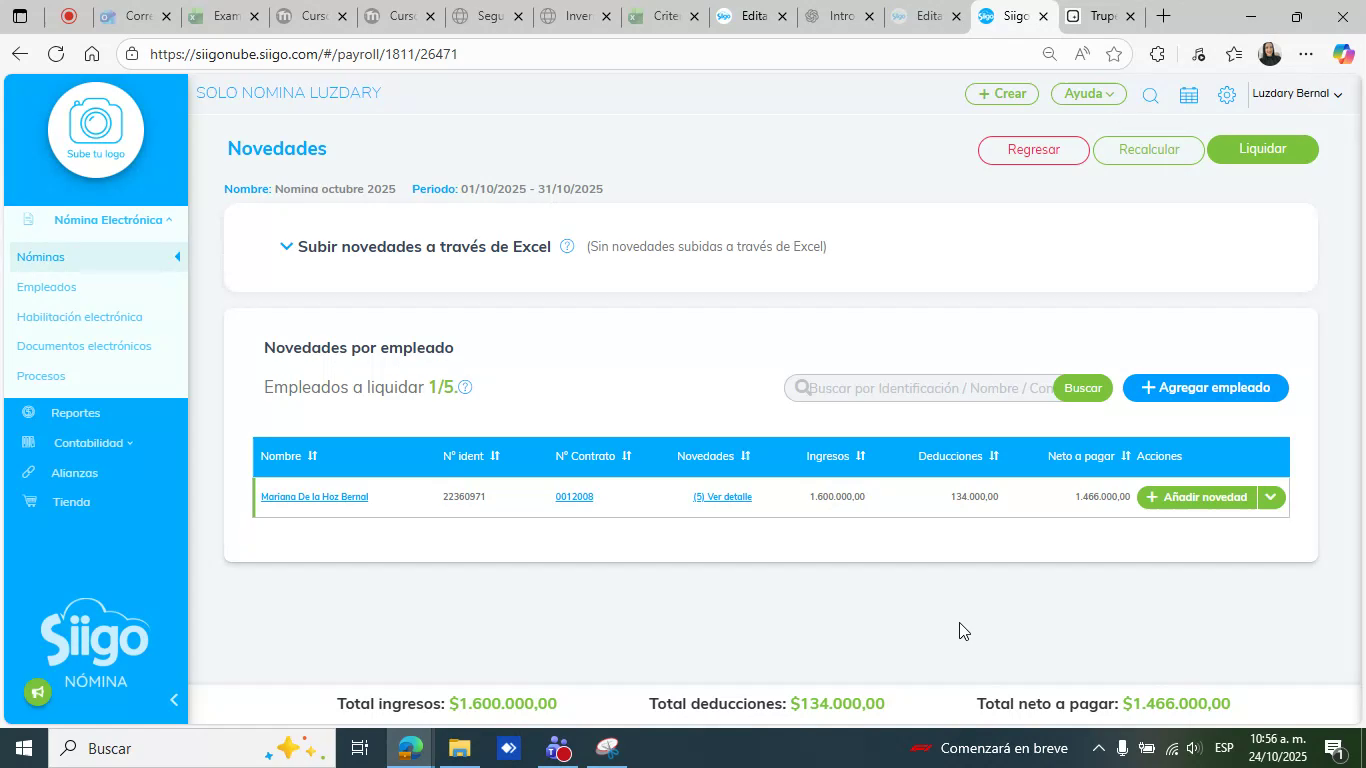Open Reportes in the sidebar
Image resolution: width=1366 pixels, height=768 pixels.
tap(75, 413)
